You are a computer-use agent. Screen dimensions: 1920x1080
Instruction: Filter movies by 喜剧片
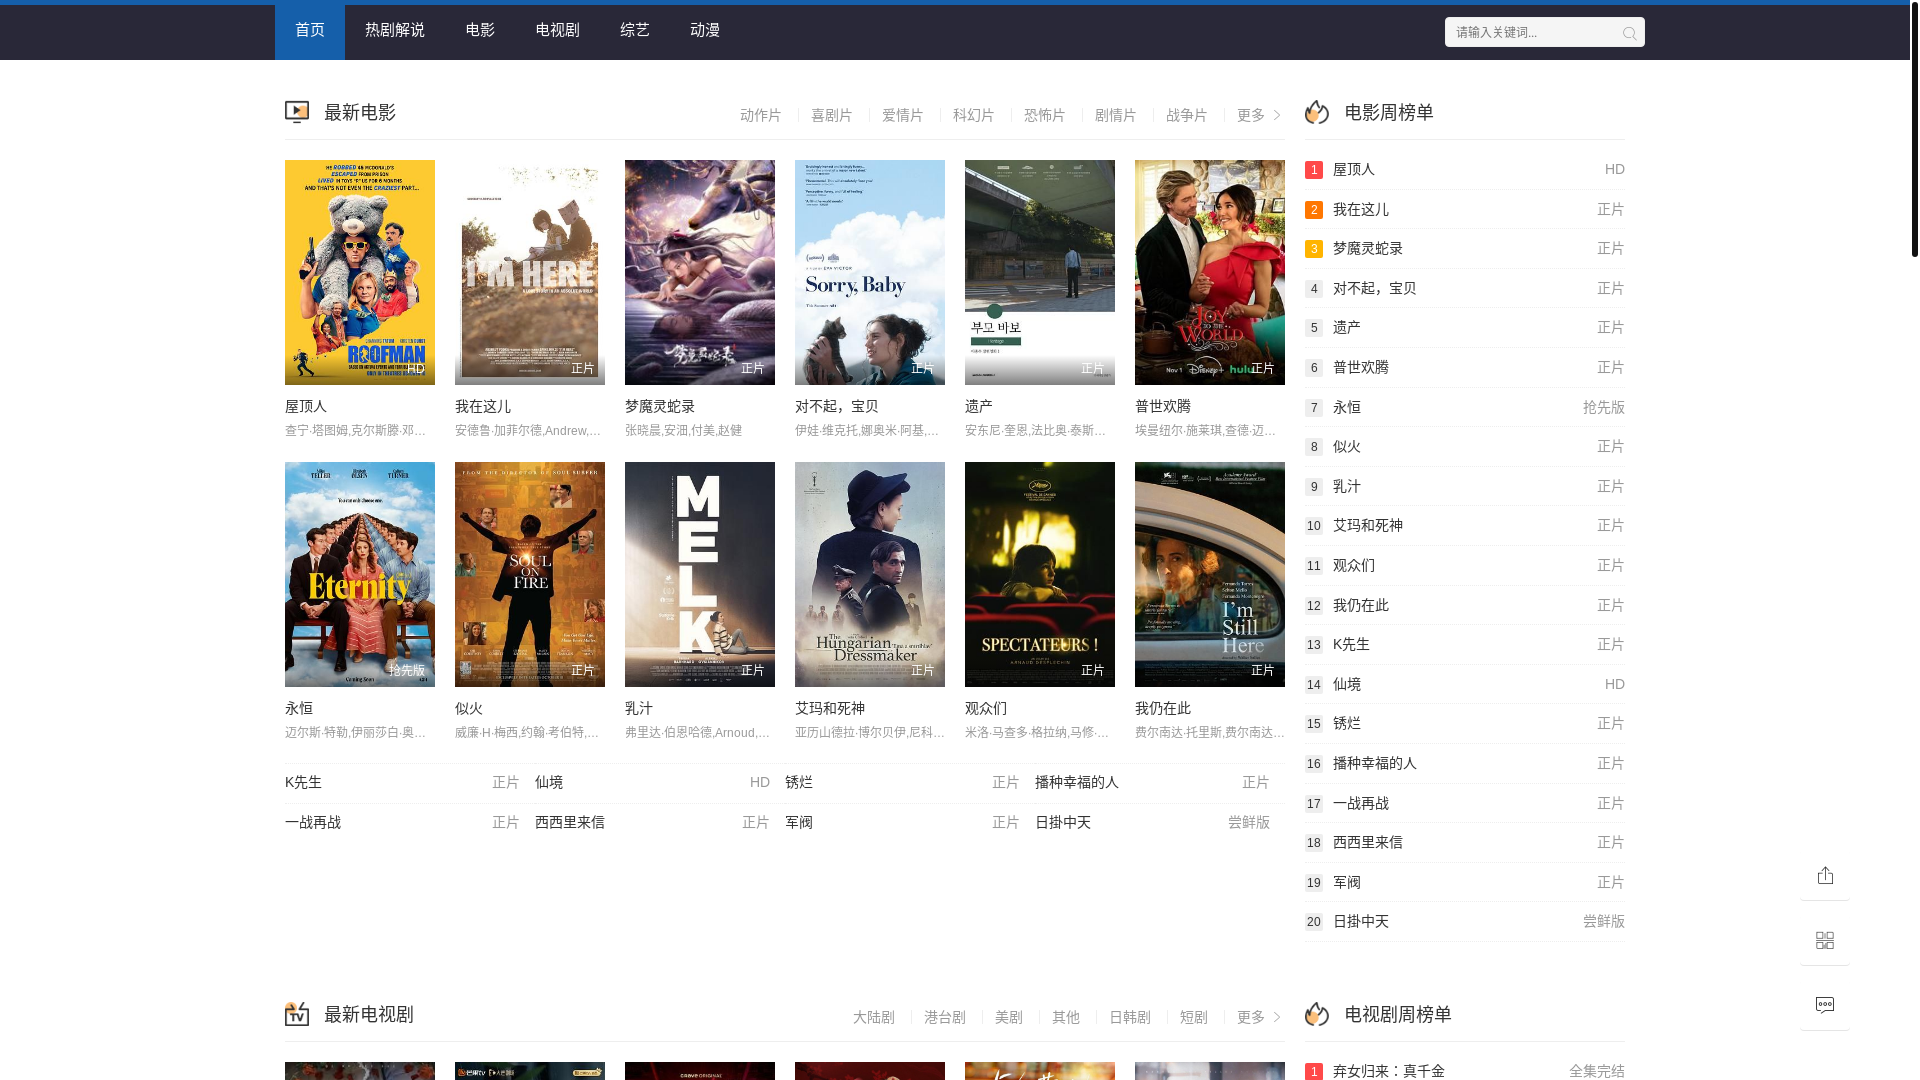click(831, 115)
